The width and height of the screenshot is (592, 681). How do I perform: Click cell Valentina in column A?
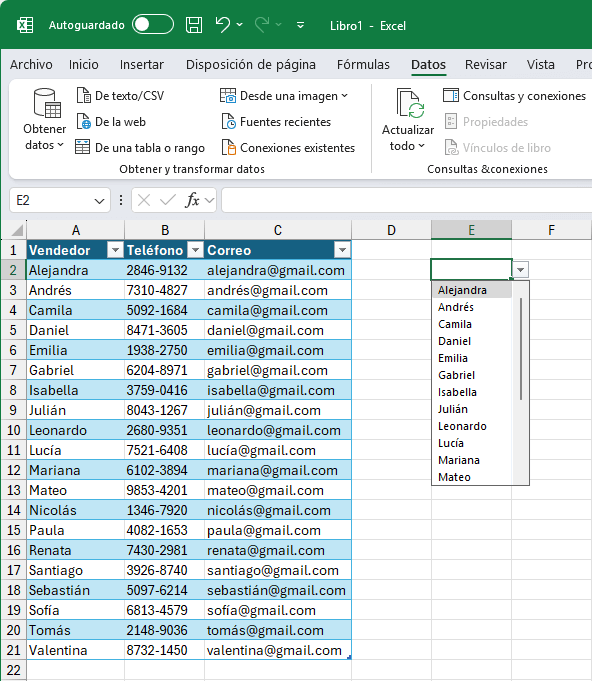[76, 650]
